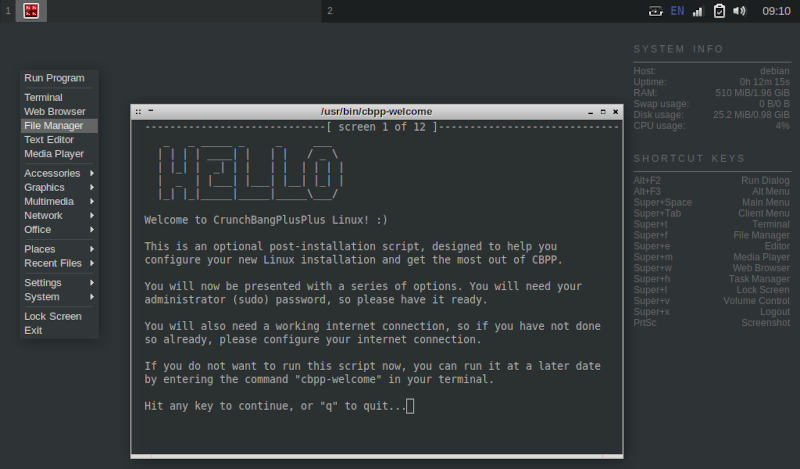Expand the System submenu
800x469 pixels.
coord(59,297)
